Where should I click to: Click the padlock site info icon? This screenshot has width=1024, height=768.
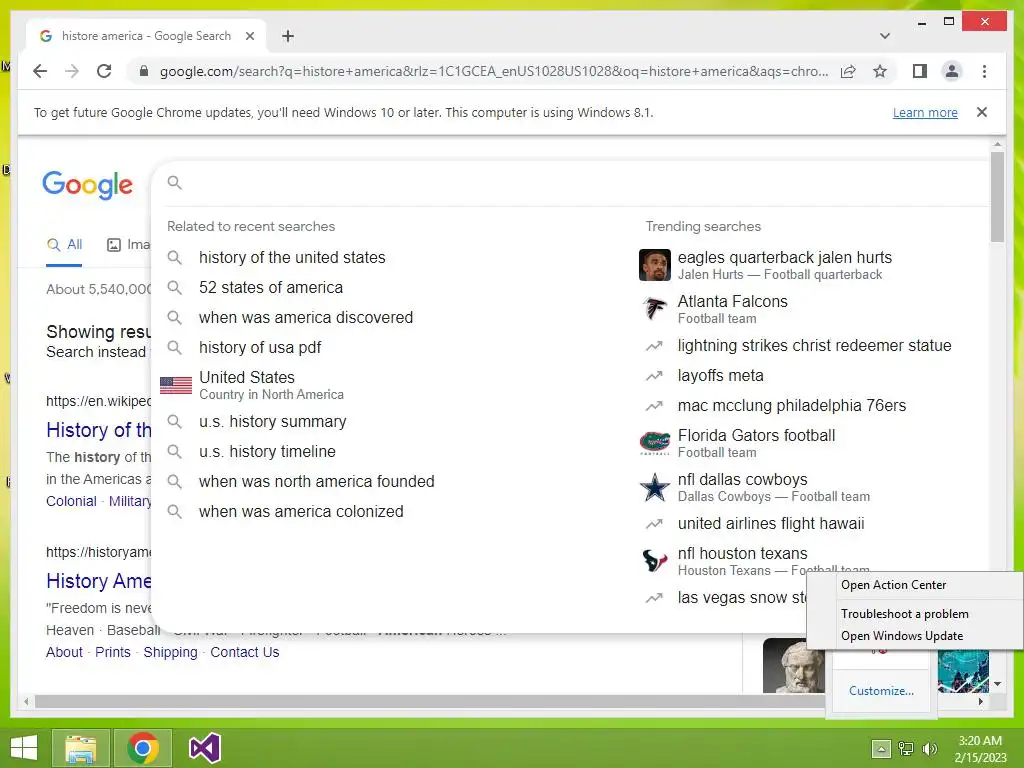click(144, 71)
